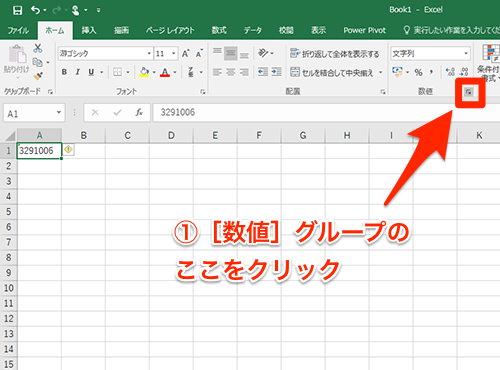
Task: Switch to the 数式 tab
Action: click(219, 30)
